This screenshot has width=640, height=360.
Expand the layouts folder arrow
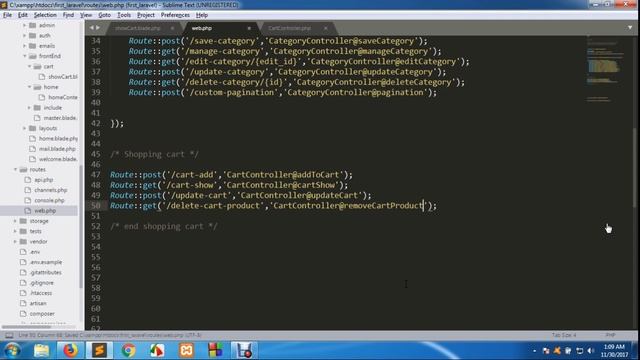tap(24, 128)
